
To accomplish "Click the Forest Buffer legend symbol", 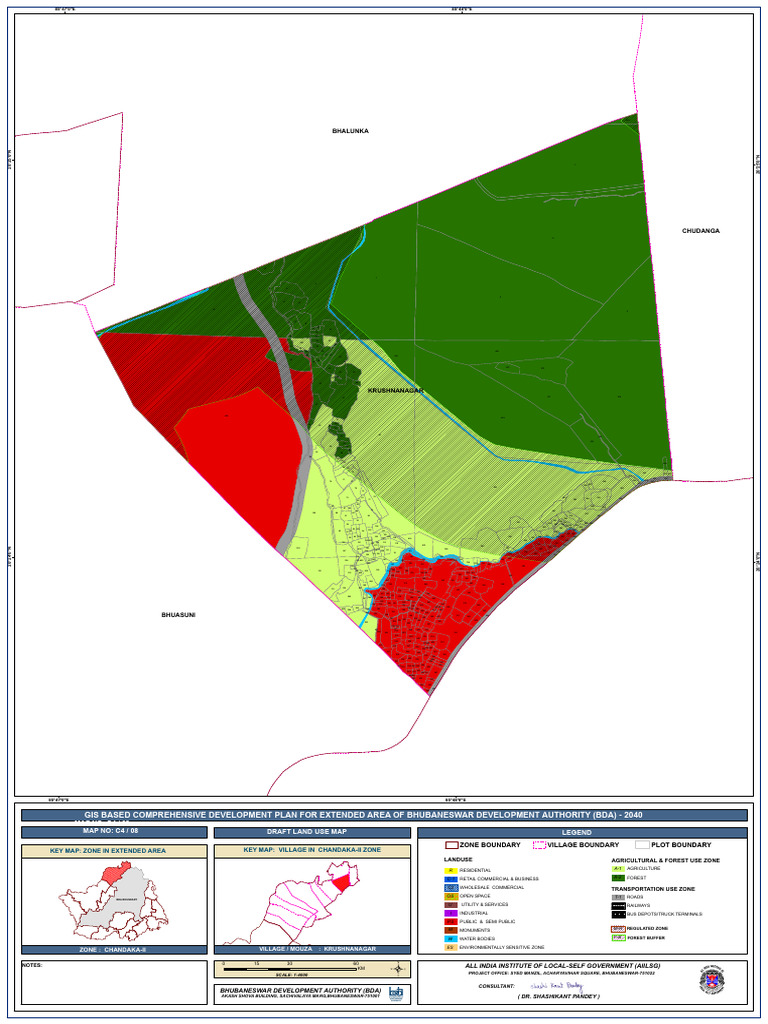I will (618, 939).
